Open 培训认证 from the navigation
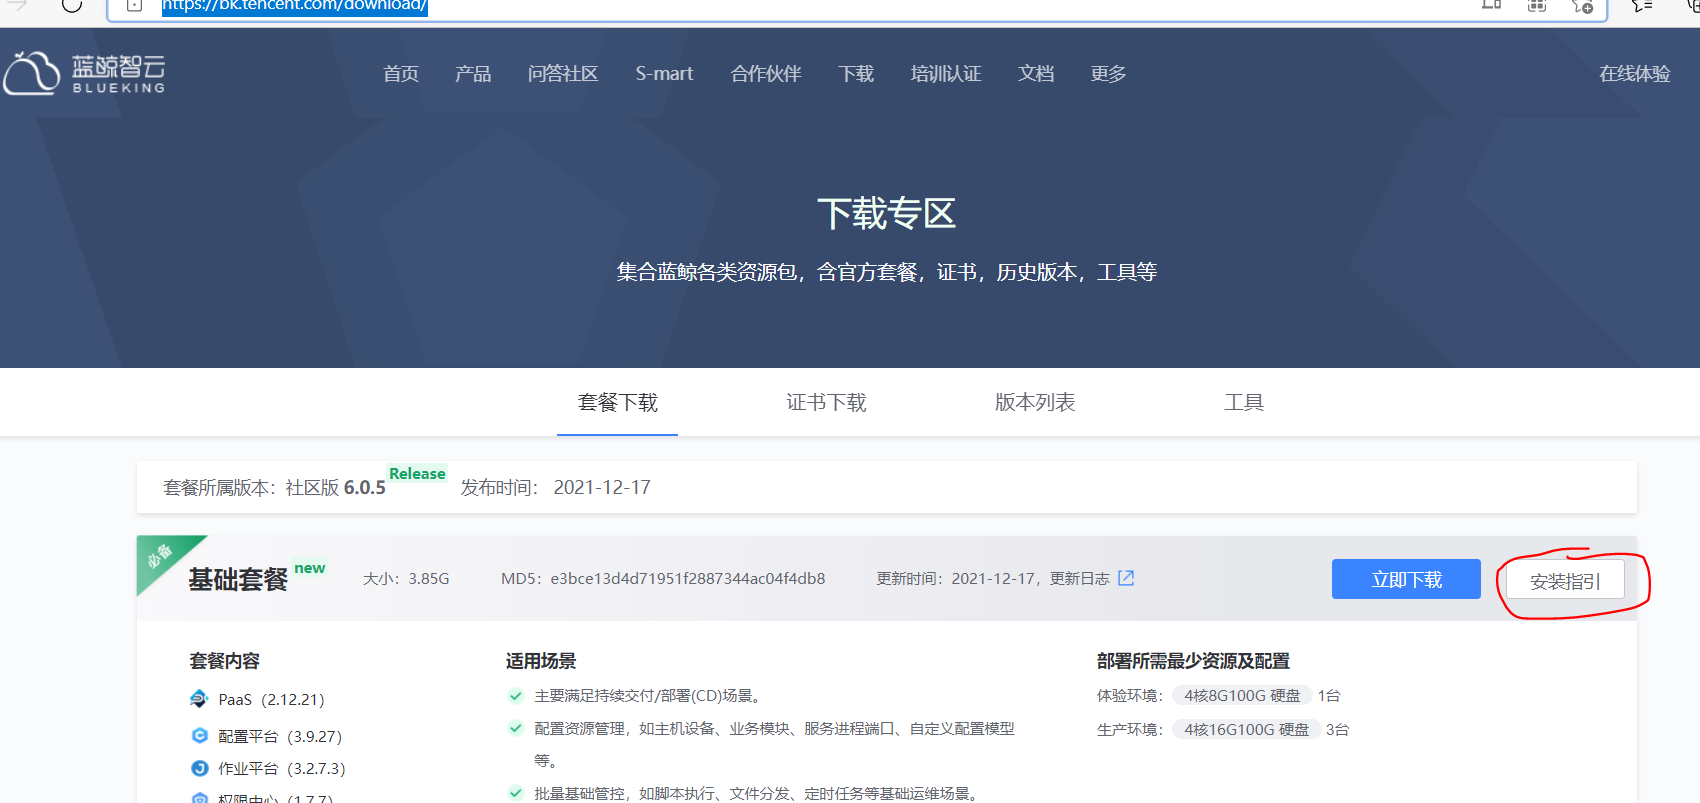Image resolution: width=1700 pixels, height=803 pixels. pyautogui.click(x=946, y=74)
